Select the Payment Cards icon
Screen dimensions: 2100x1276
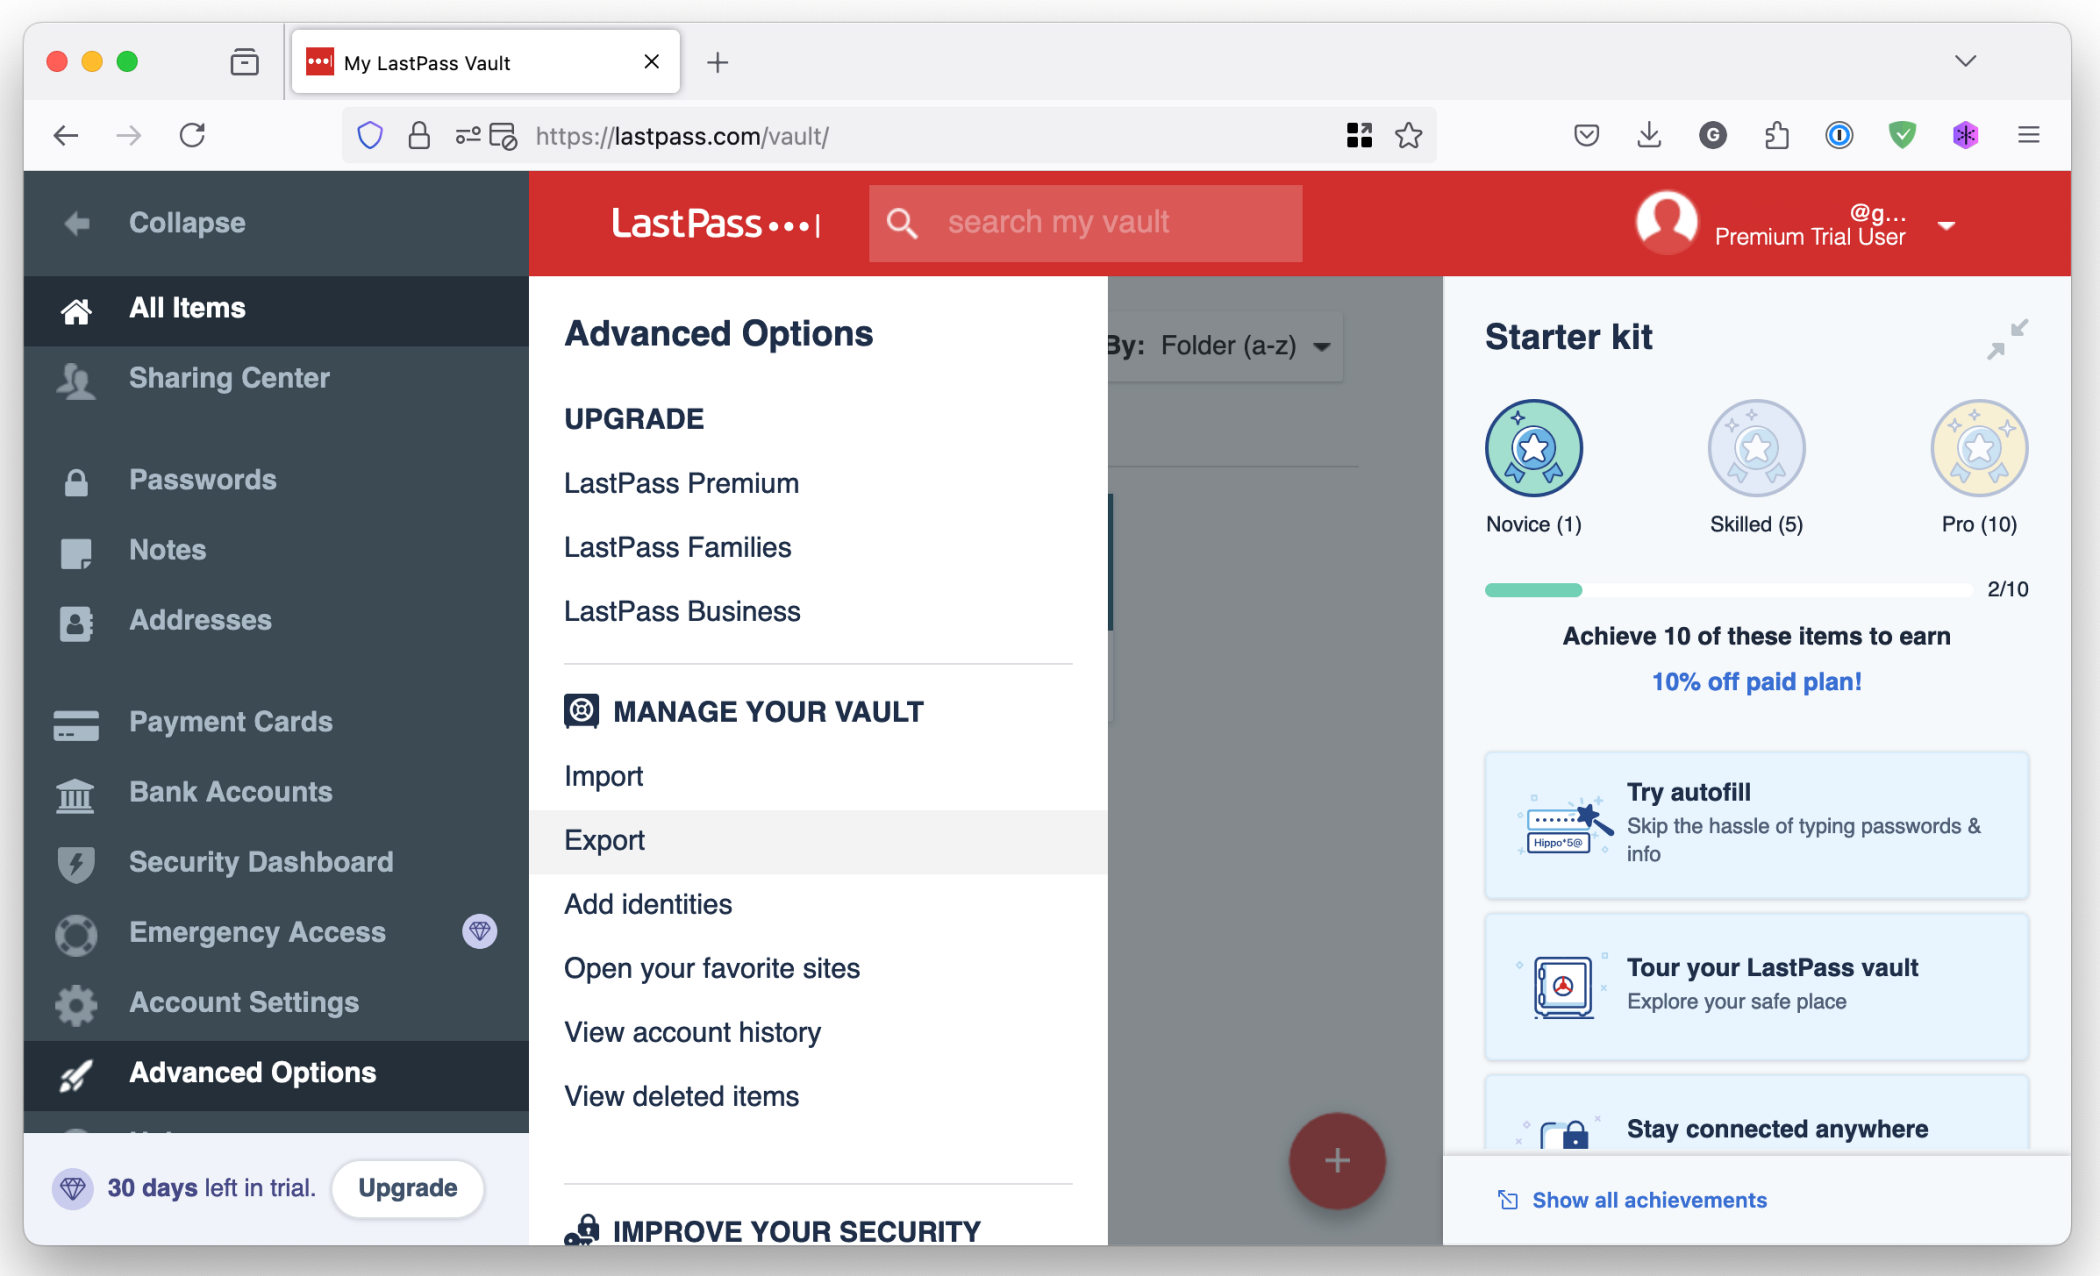pos(76,724)
